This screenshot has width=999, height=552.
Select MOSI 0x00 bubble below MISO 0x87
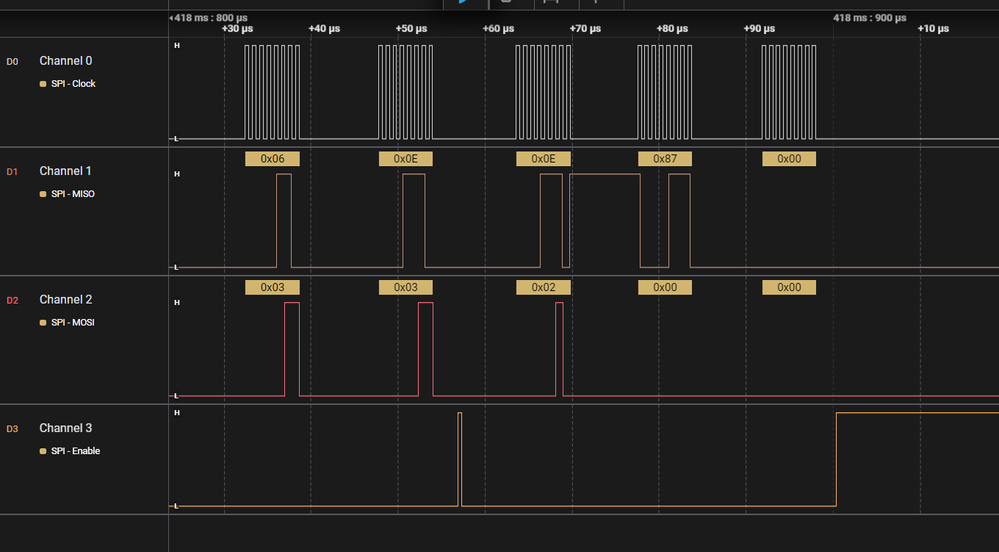(665, 287)
